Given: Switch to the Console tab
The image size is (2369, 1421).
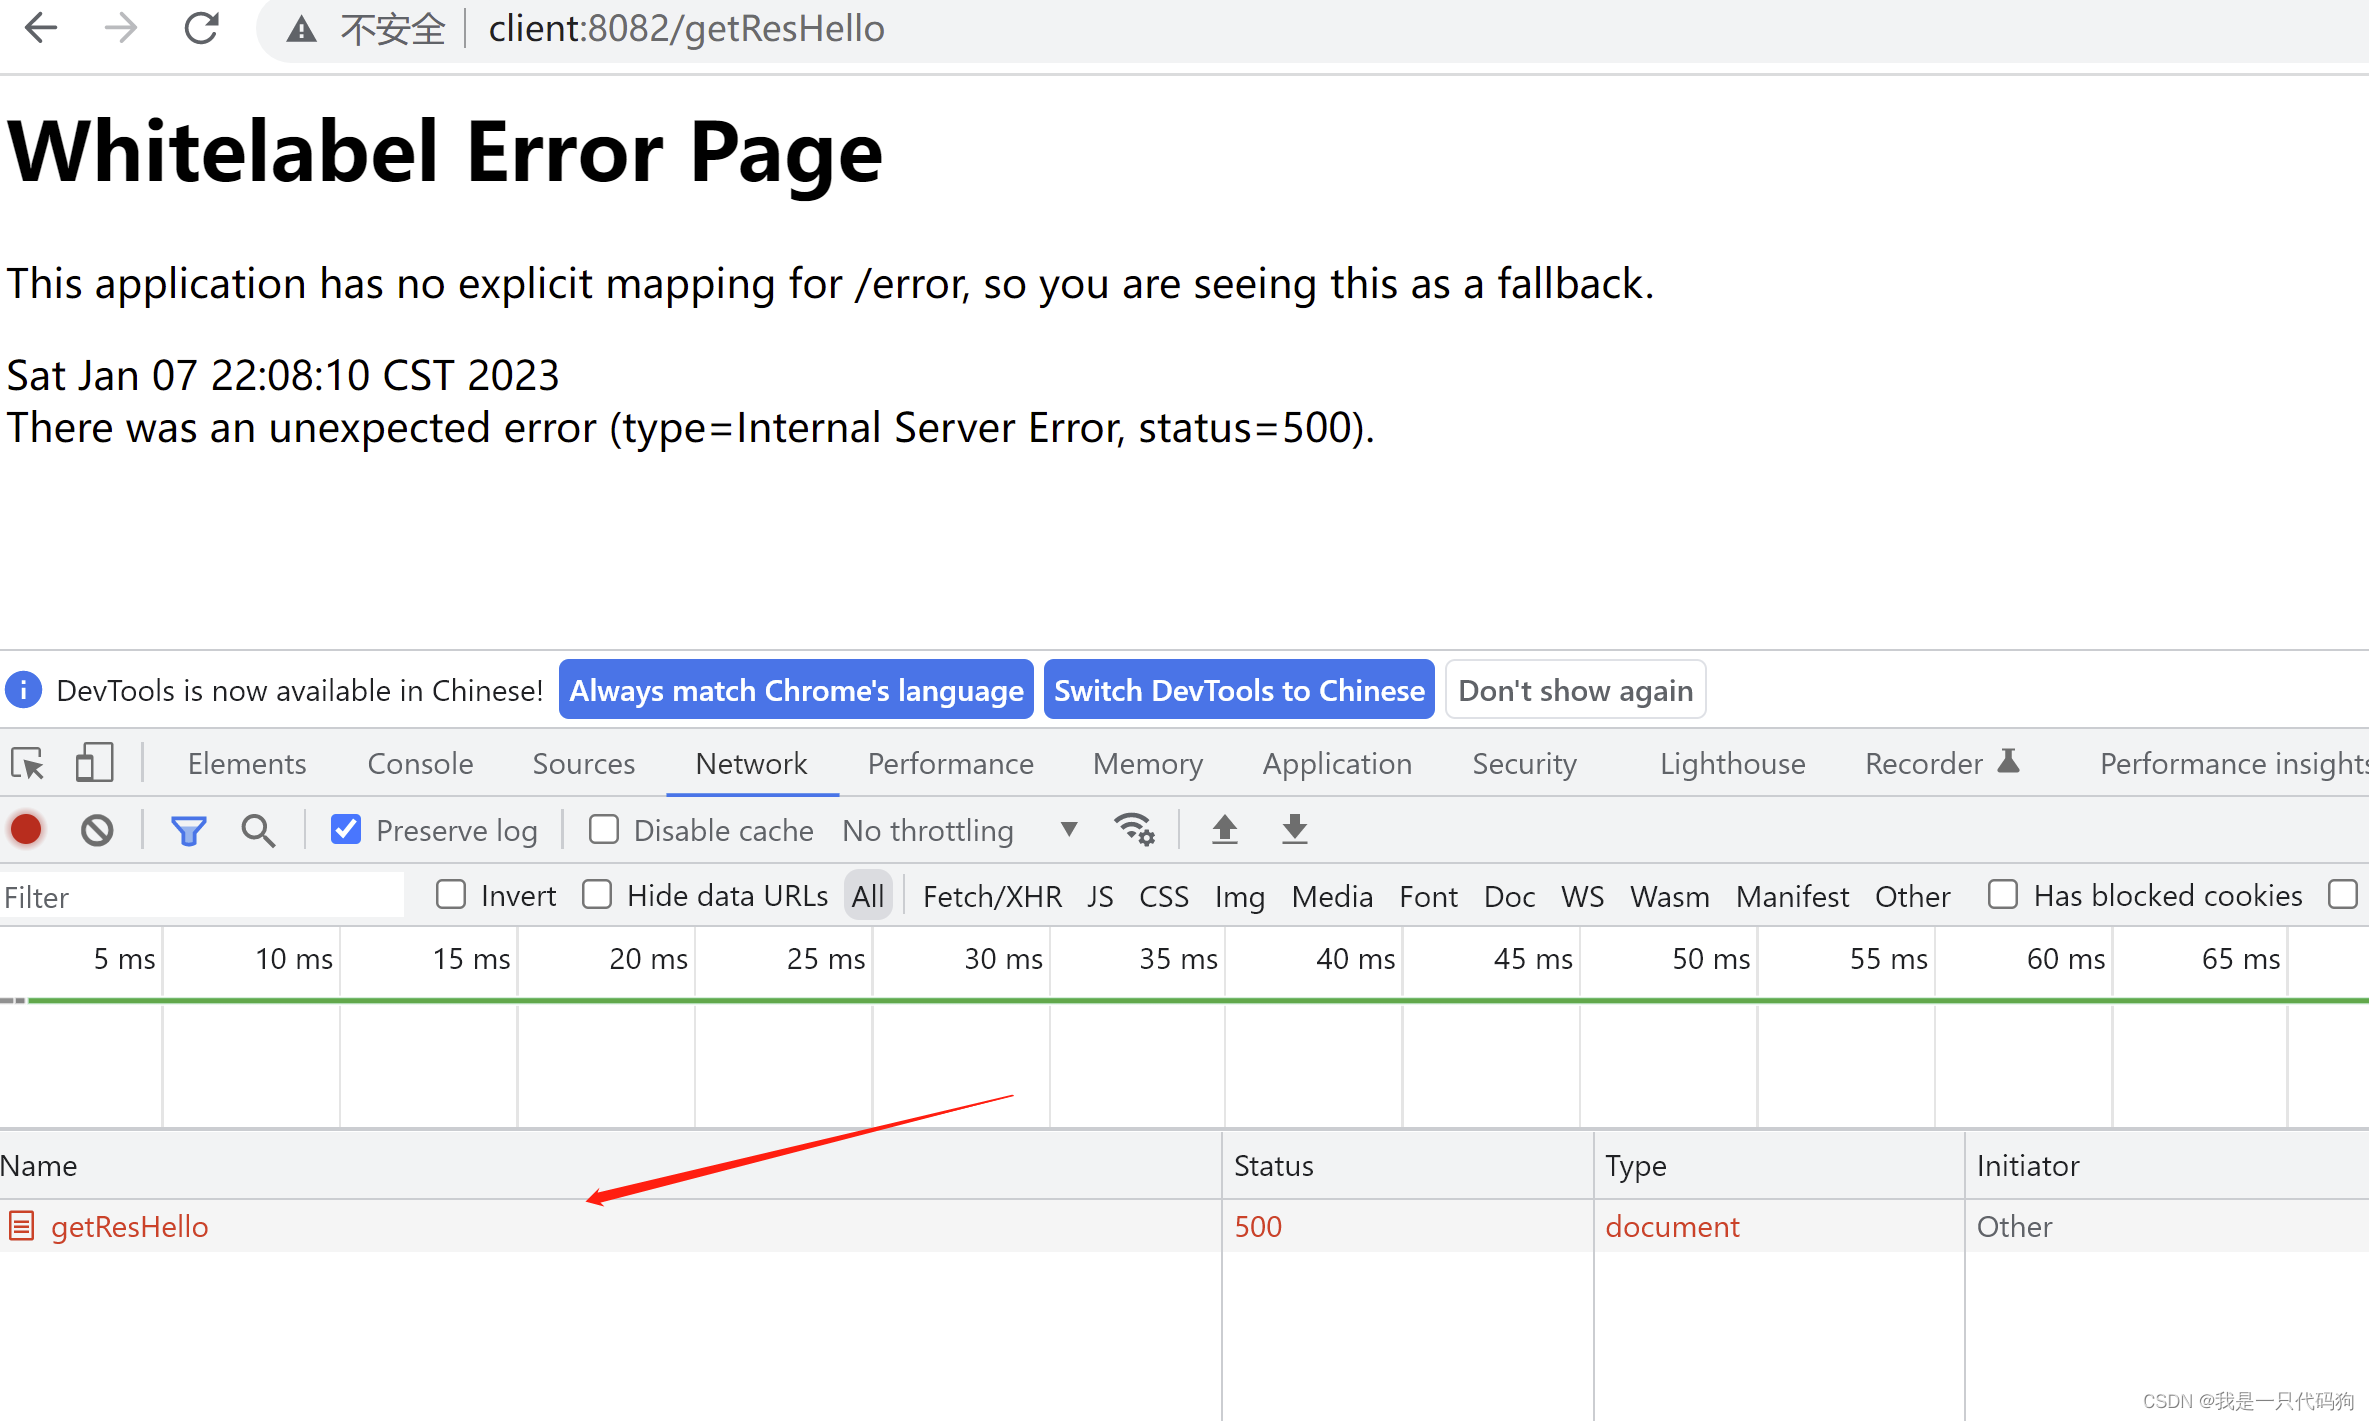Looking at the screenshot, I should tap(420, 764).
